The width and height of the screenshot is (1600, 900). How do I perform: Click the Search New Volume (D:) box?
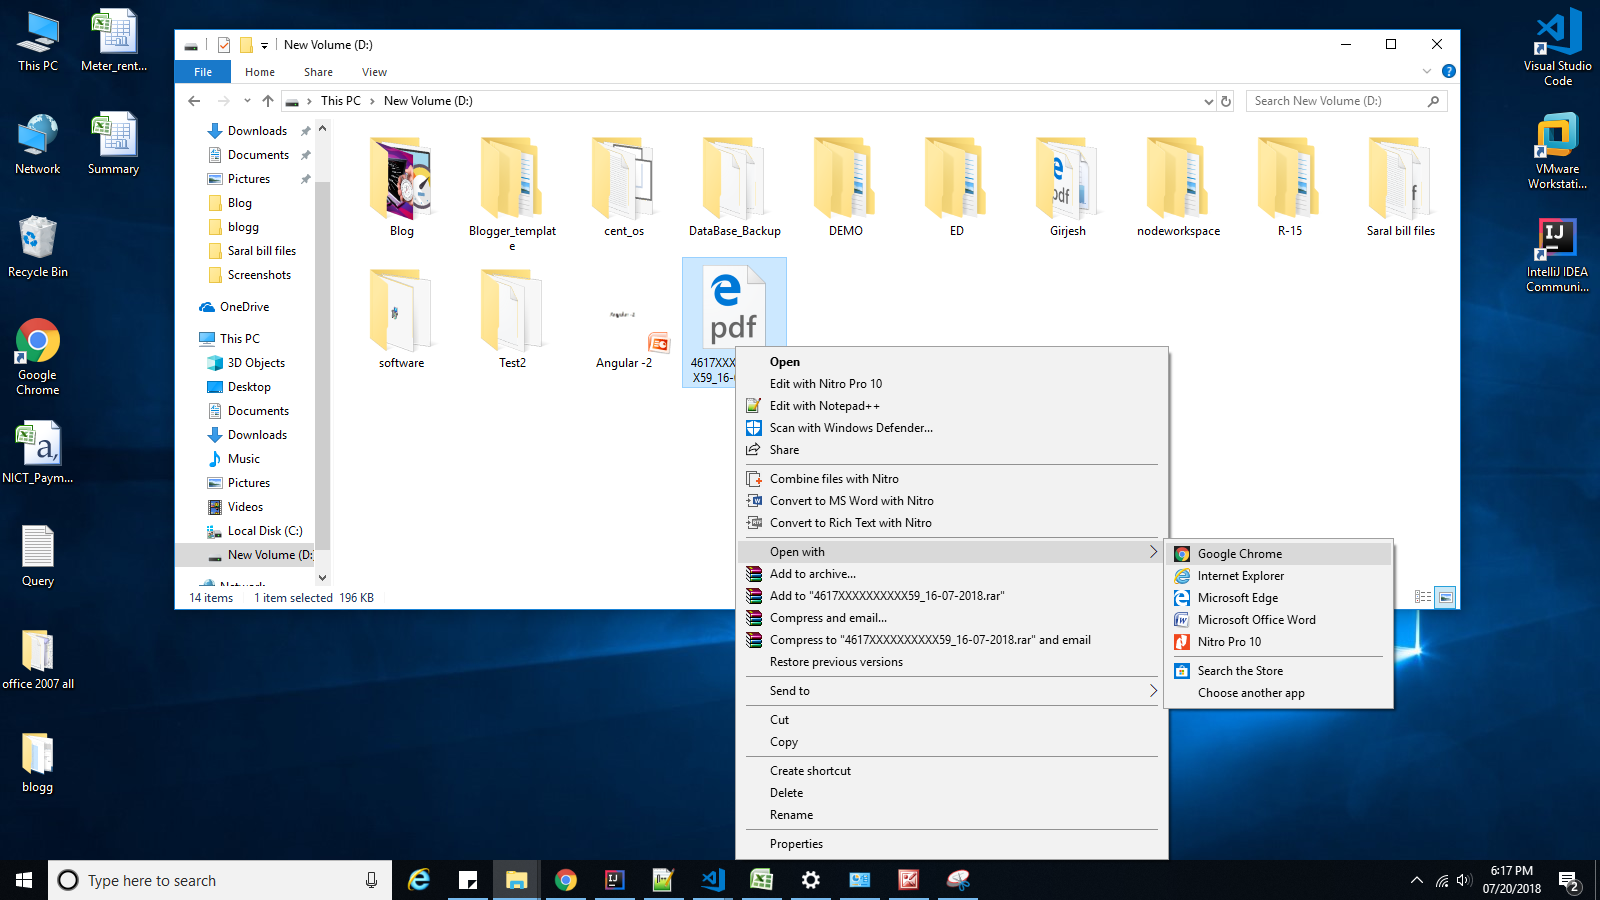pyautogui.click(x=1346, y=101)
